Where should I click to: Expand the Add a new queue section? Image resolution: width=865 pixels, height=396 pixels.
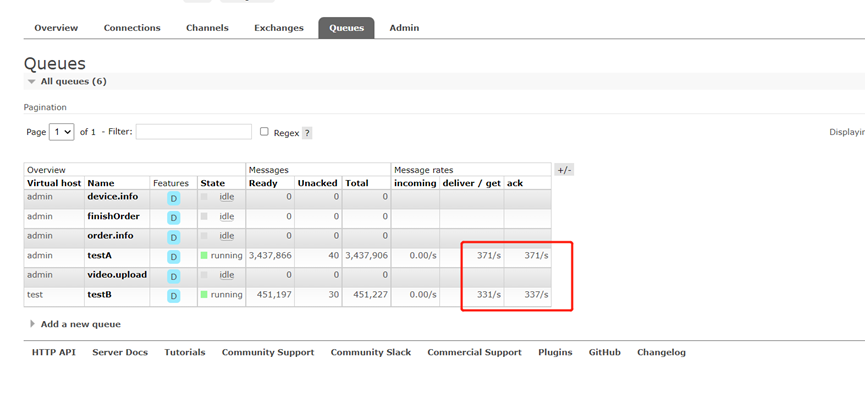click(x=75, y=324)
